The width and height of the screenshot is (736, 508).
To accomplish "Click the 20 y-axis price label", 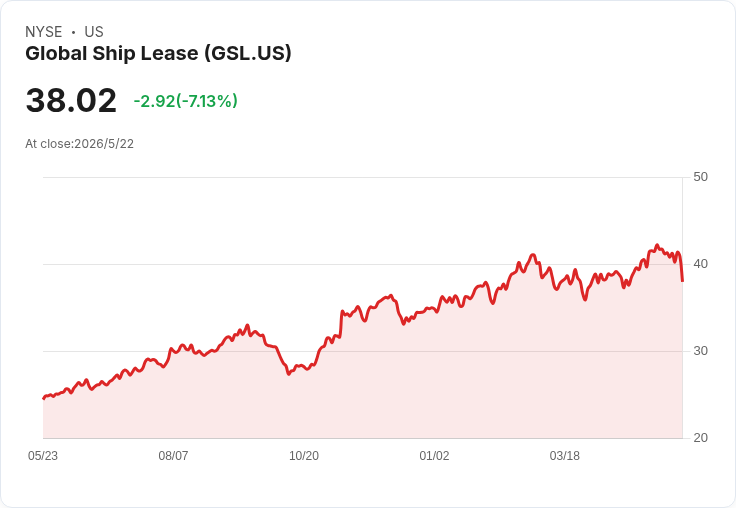I will coord(700,438).
